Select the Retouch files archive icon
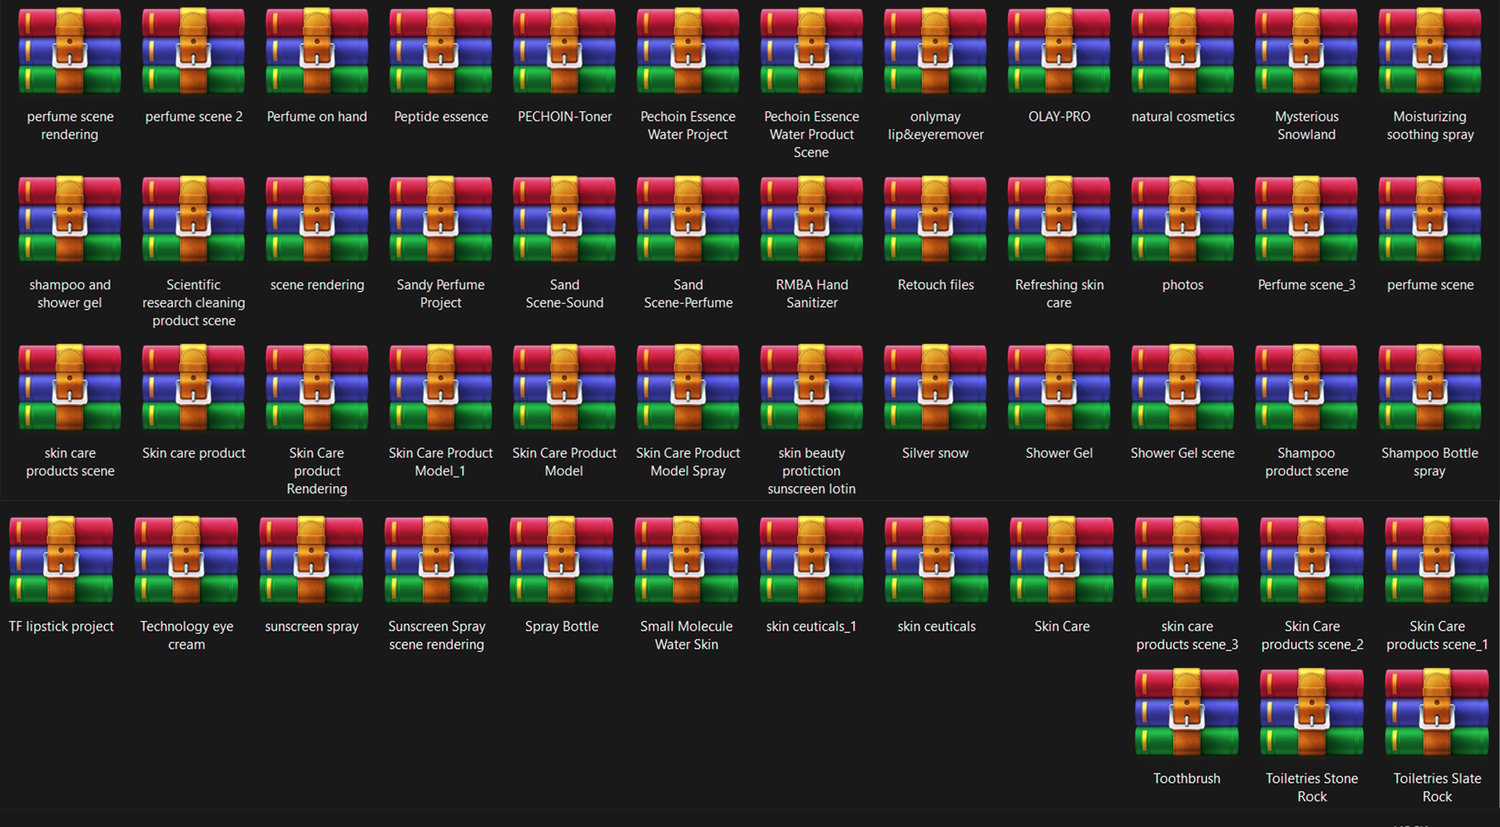 (x=936, y=219)
